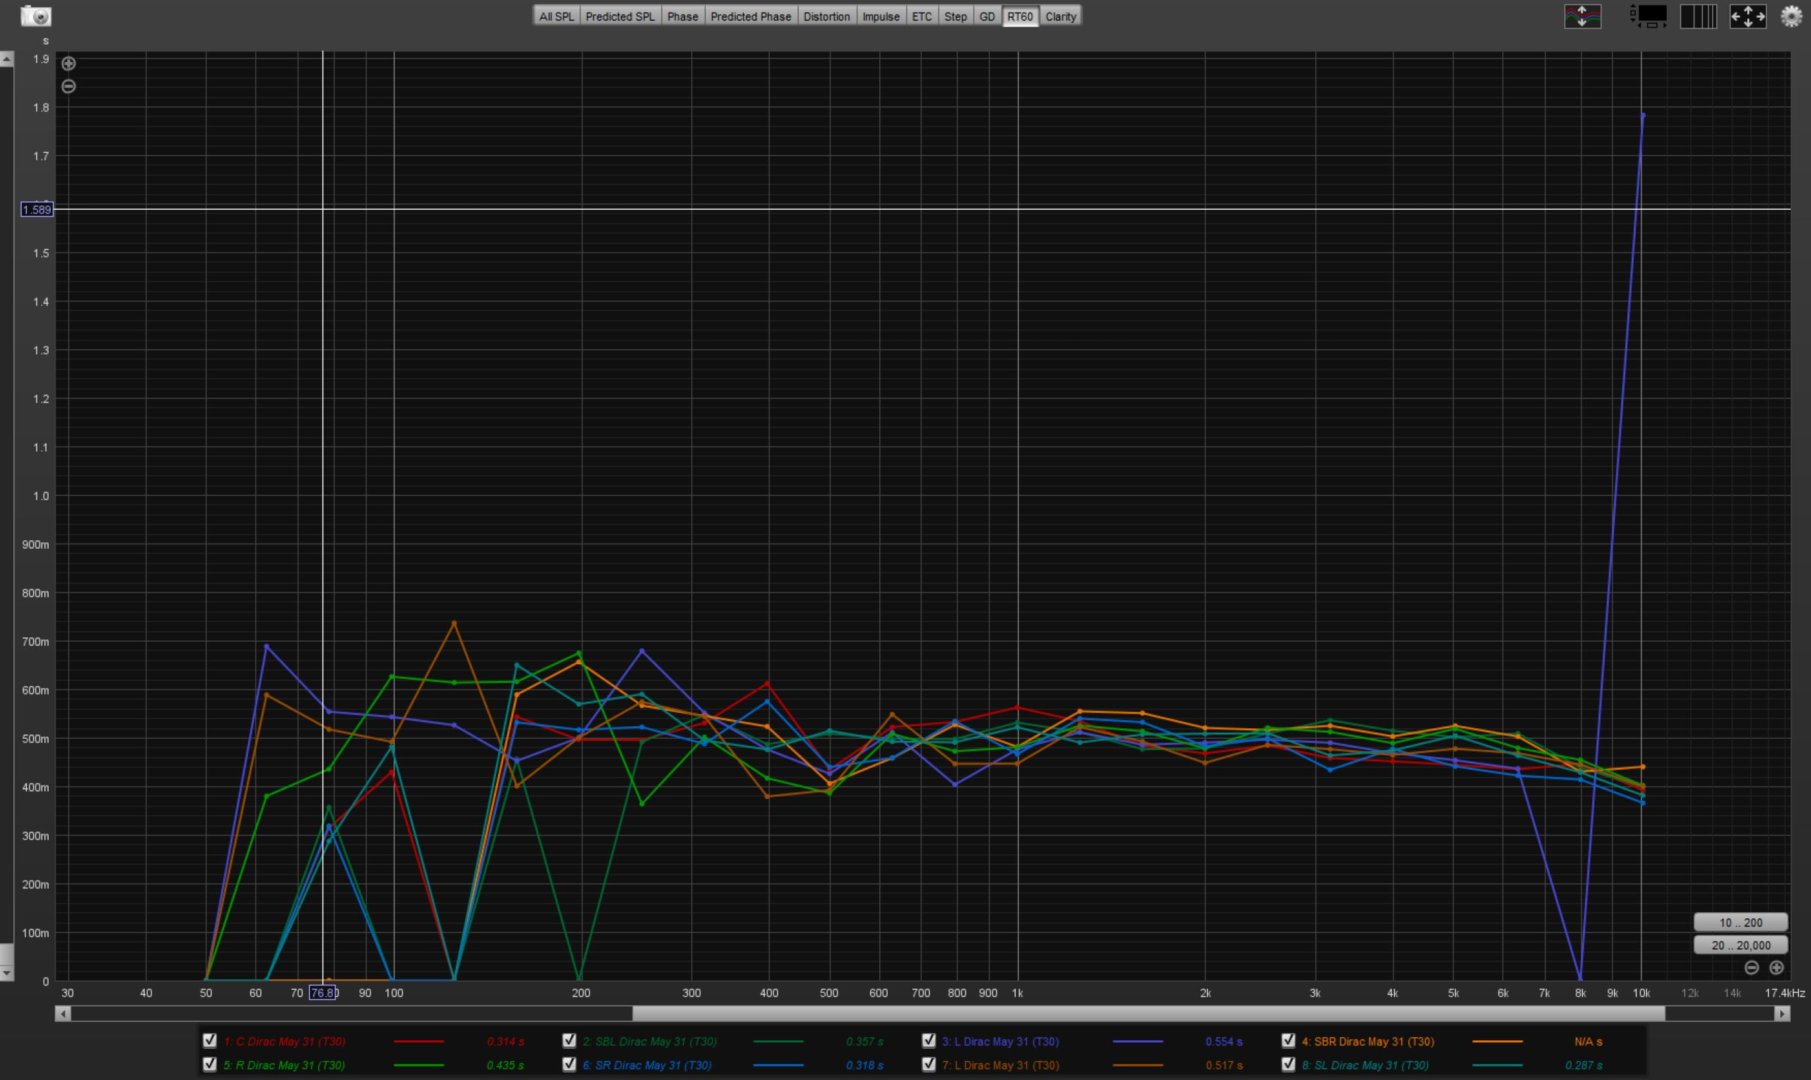
Task: Zoom out on the vertical seconds axis
Action: coord(68,86)
